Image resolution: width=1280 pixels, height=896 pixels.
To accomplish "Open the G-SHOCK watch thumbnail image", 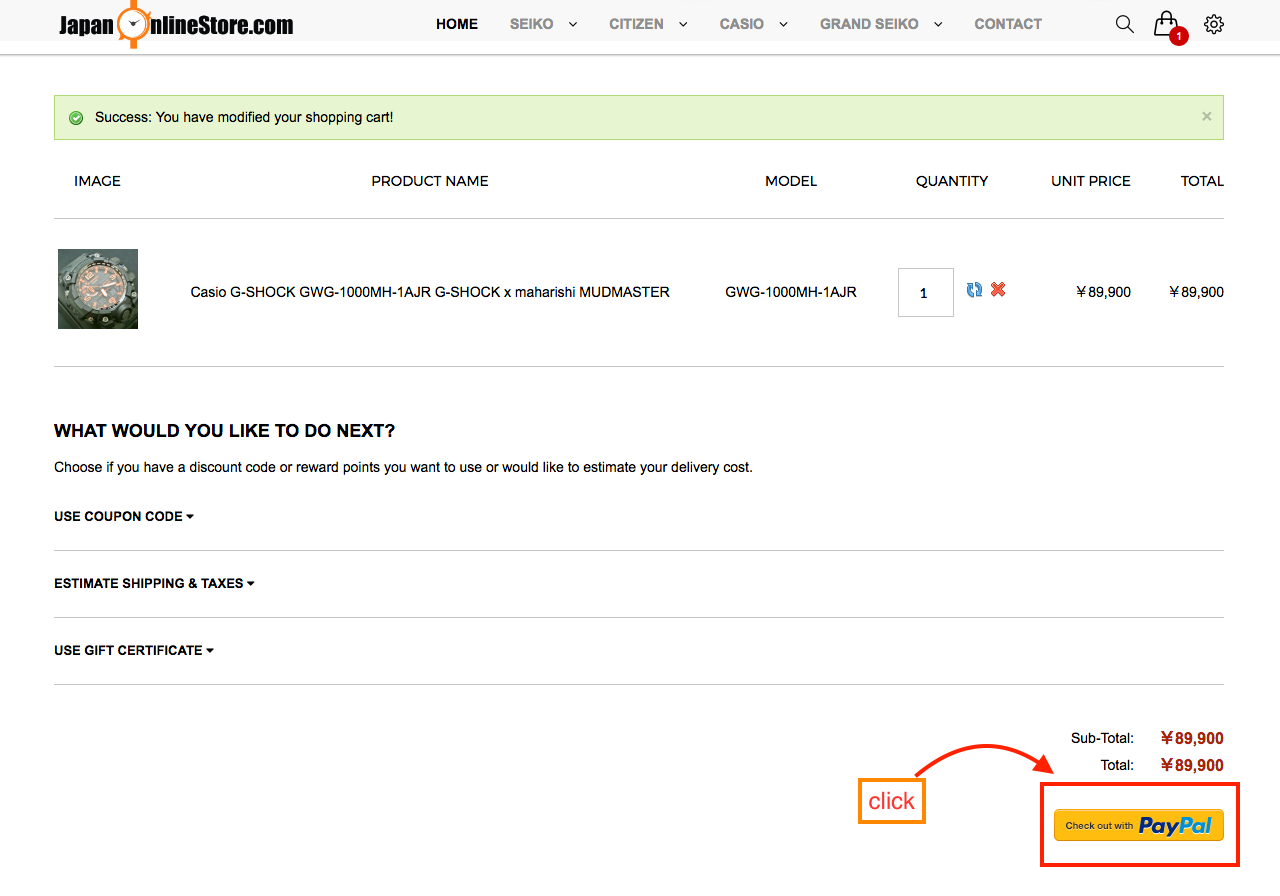I will click(98, 289).
